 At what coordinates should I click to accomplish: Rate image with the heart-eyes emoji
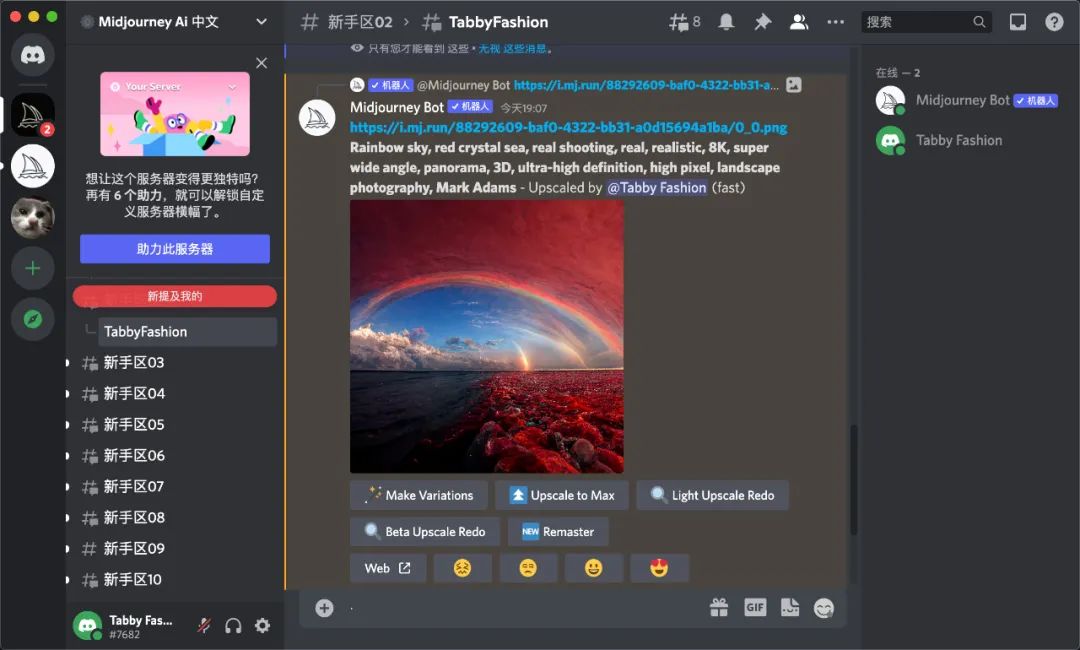tap(659, 568)
